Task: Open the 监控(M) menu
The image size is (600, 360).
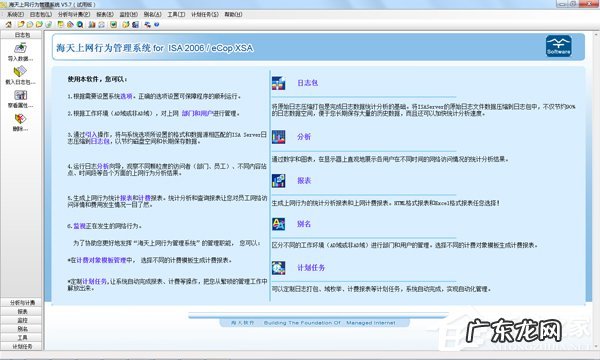Action: 129,14
